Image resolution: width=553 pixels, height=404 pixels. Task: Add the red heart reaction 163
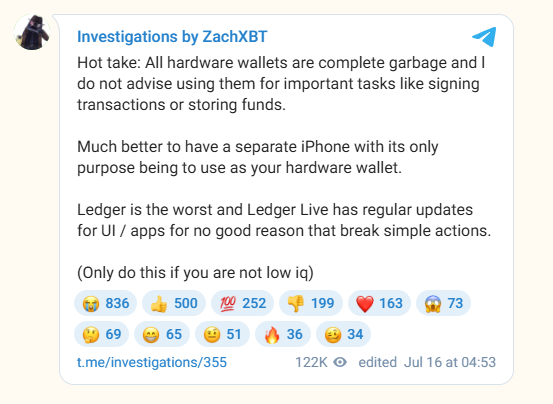[x=379, y=303]
